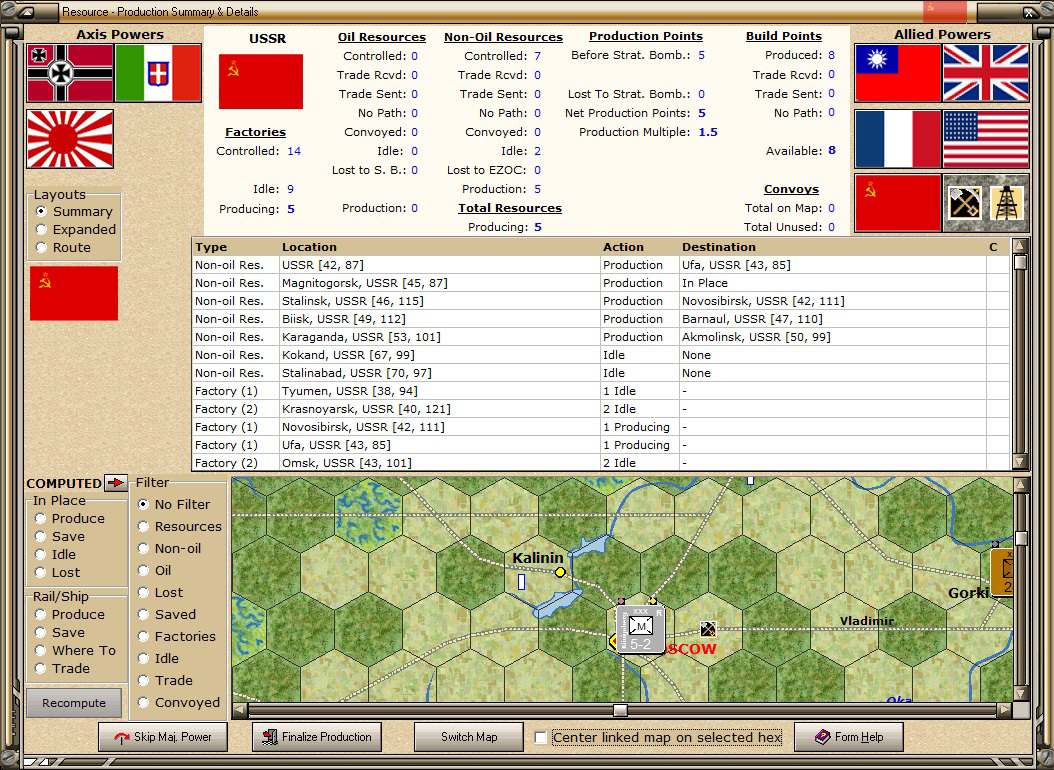Click Finalize Production button
This screenshot has width=1054, height=770.
(317, 737)
